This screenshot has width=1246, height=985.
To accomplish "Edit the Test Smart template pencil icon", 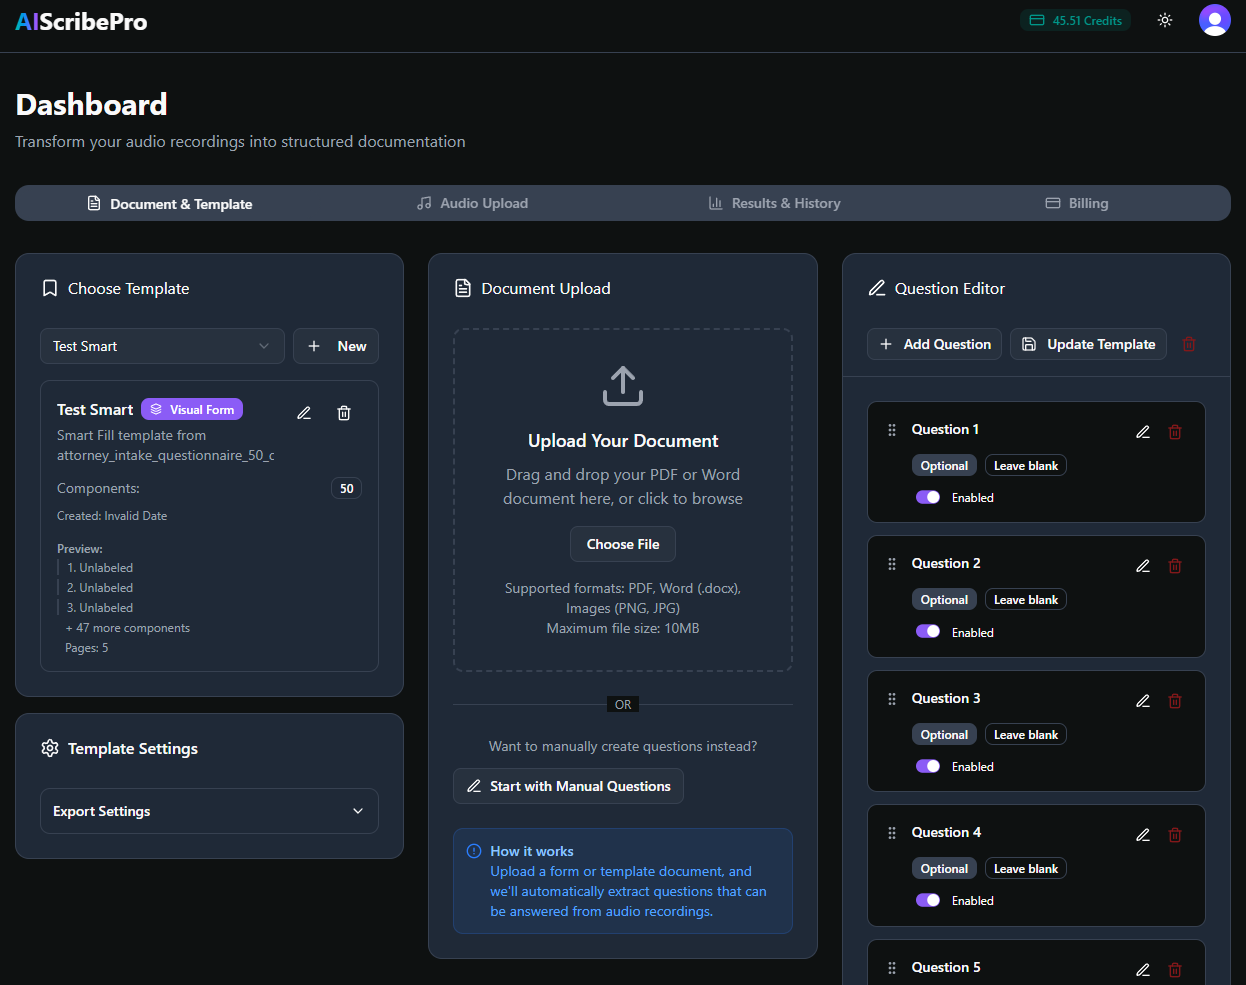I will (x=304, y=413).
